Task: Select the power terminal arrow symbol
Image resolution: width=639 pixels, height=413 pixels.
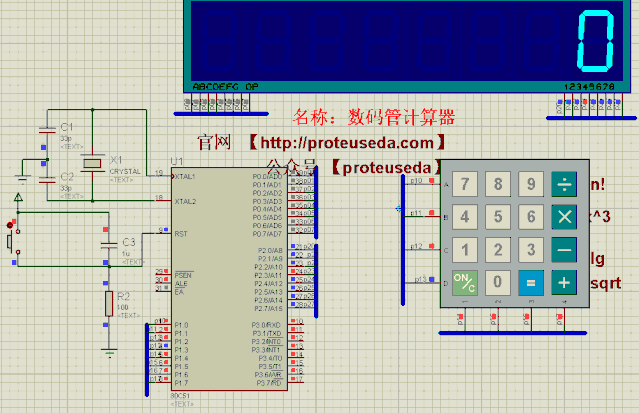Action: click(18, 198)
